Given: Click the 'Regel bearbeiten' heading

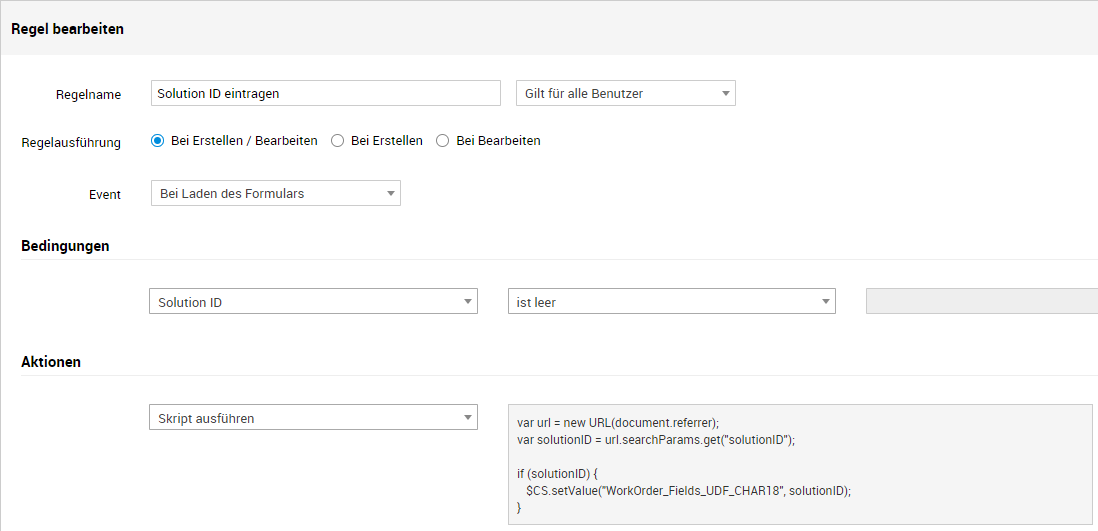Looking at the screenshot, I should [67, 29].
